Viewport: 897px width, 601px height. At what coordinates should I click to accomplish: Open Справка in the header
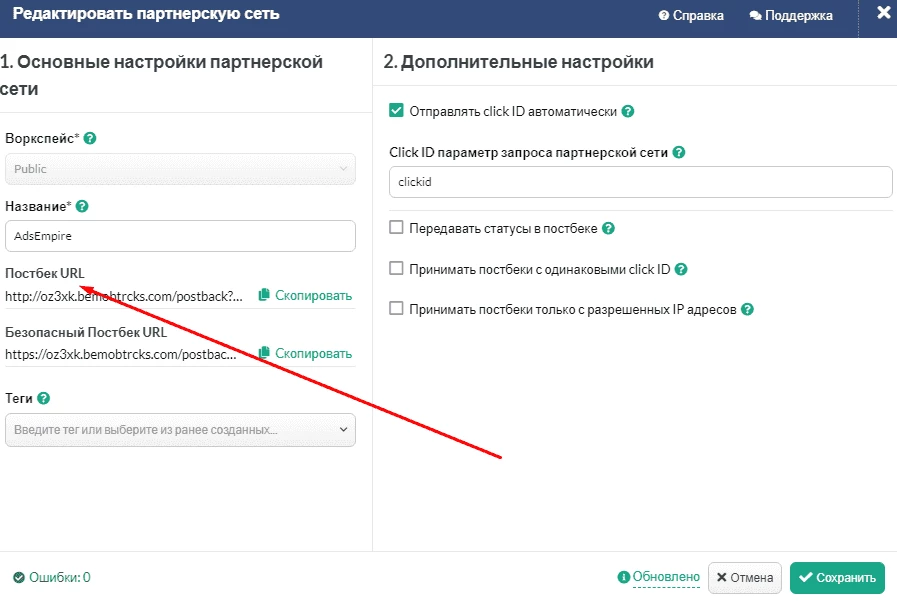(691, 15)
